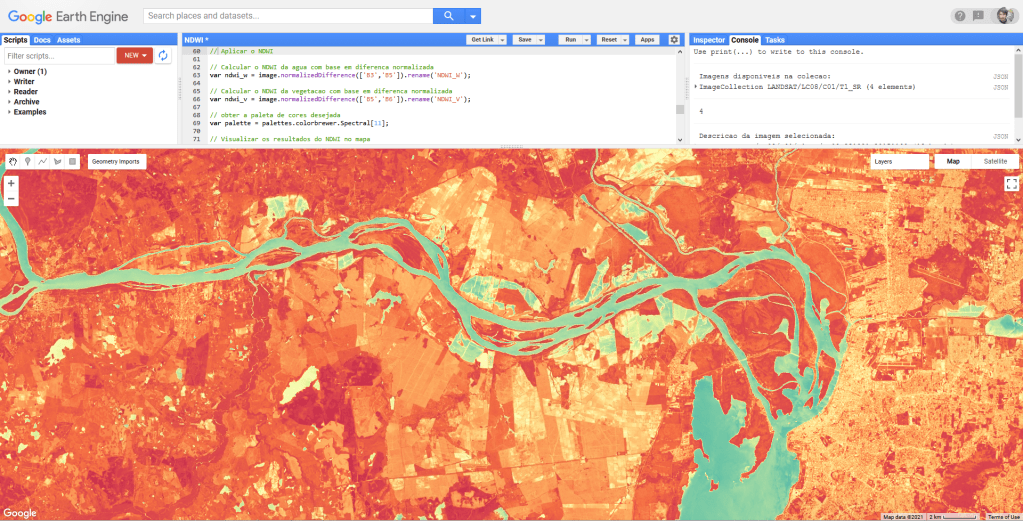This screenshot has height=521, width=1023.
Task: Select the add marker drawing tool
Action: [x=27, y=161]
